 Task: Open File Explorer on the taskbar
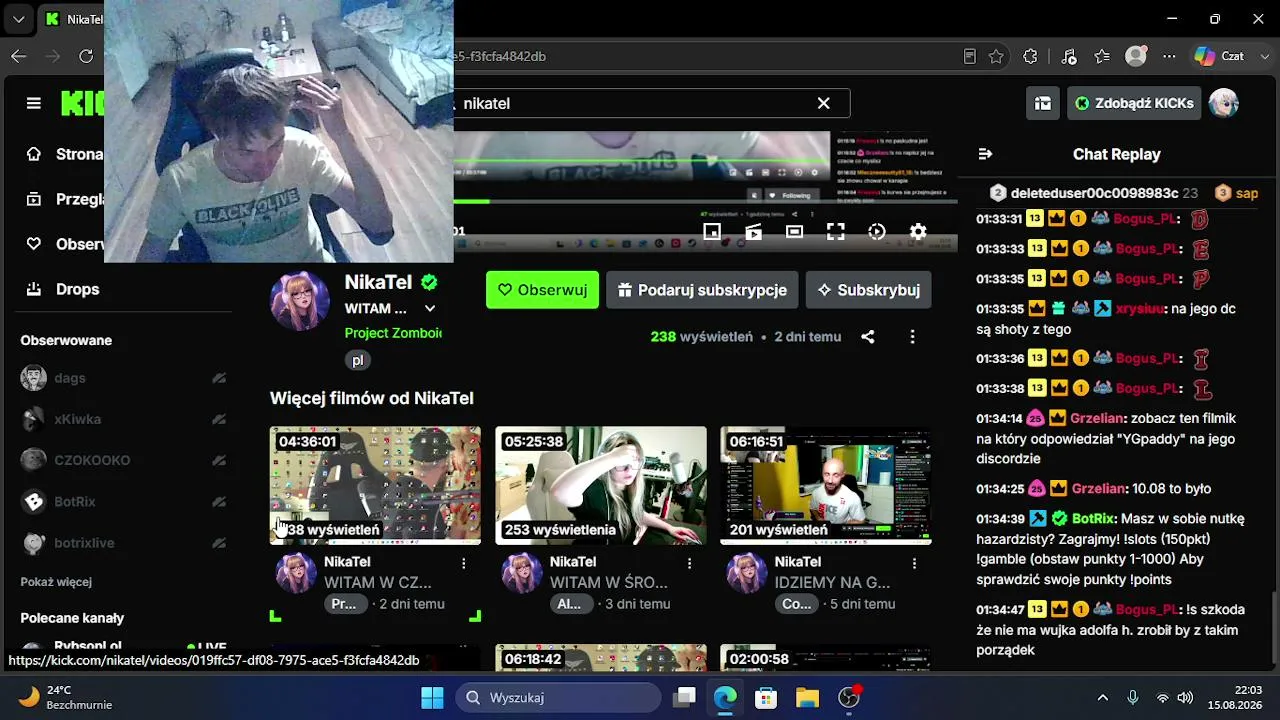coord(807,698)
